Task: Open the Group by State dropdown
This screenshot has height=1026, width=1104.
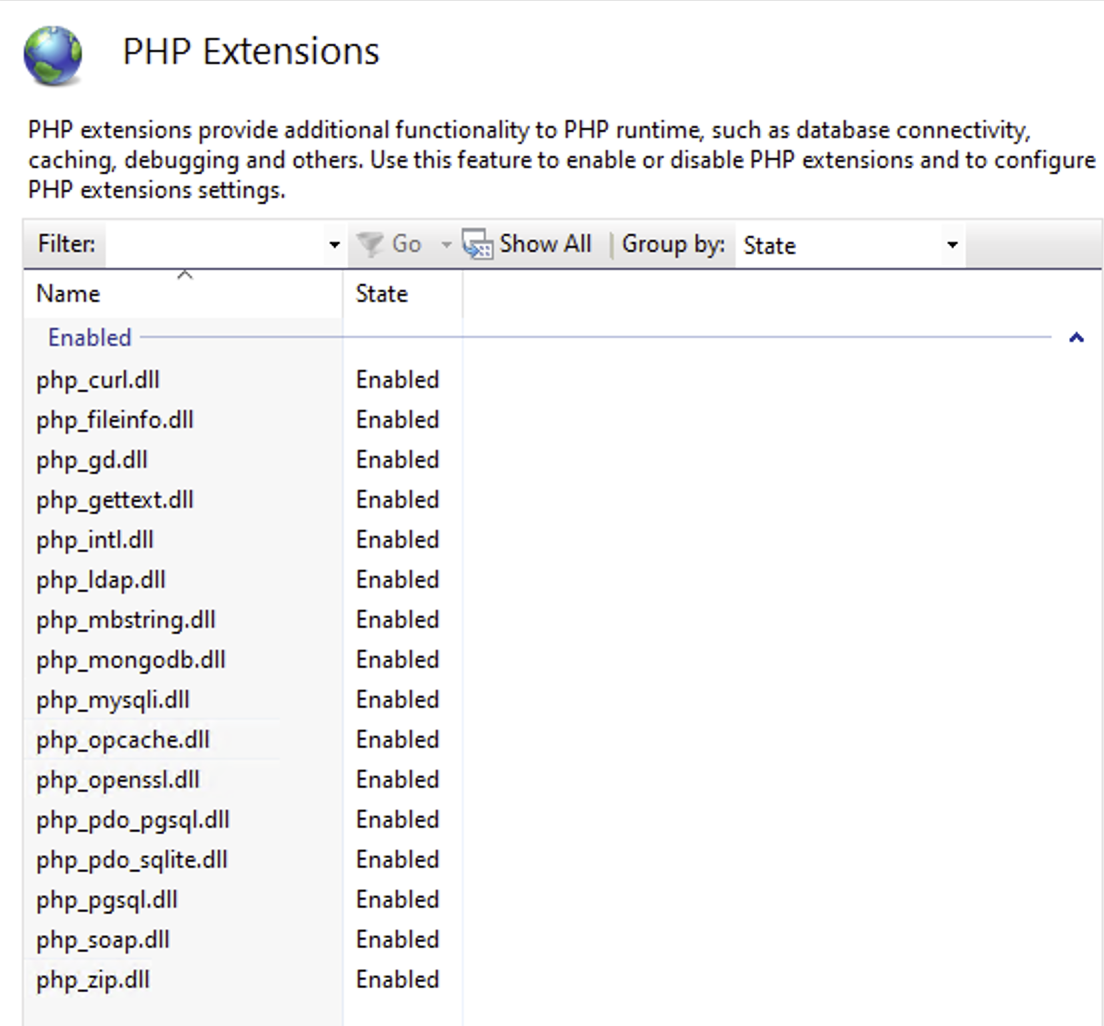Action: 952,246
